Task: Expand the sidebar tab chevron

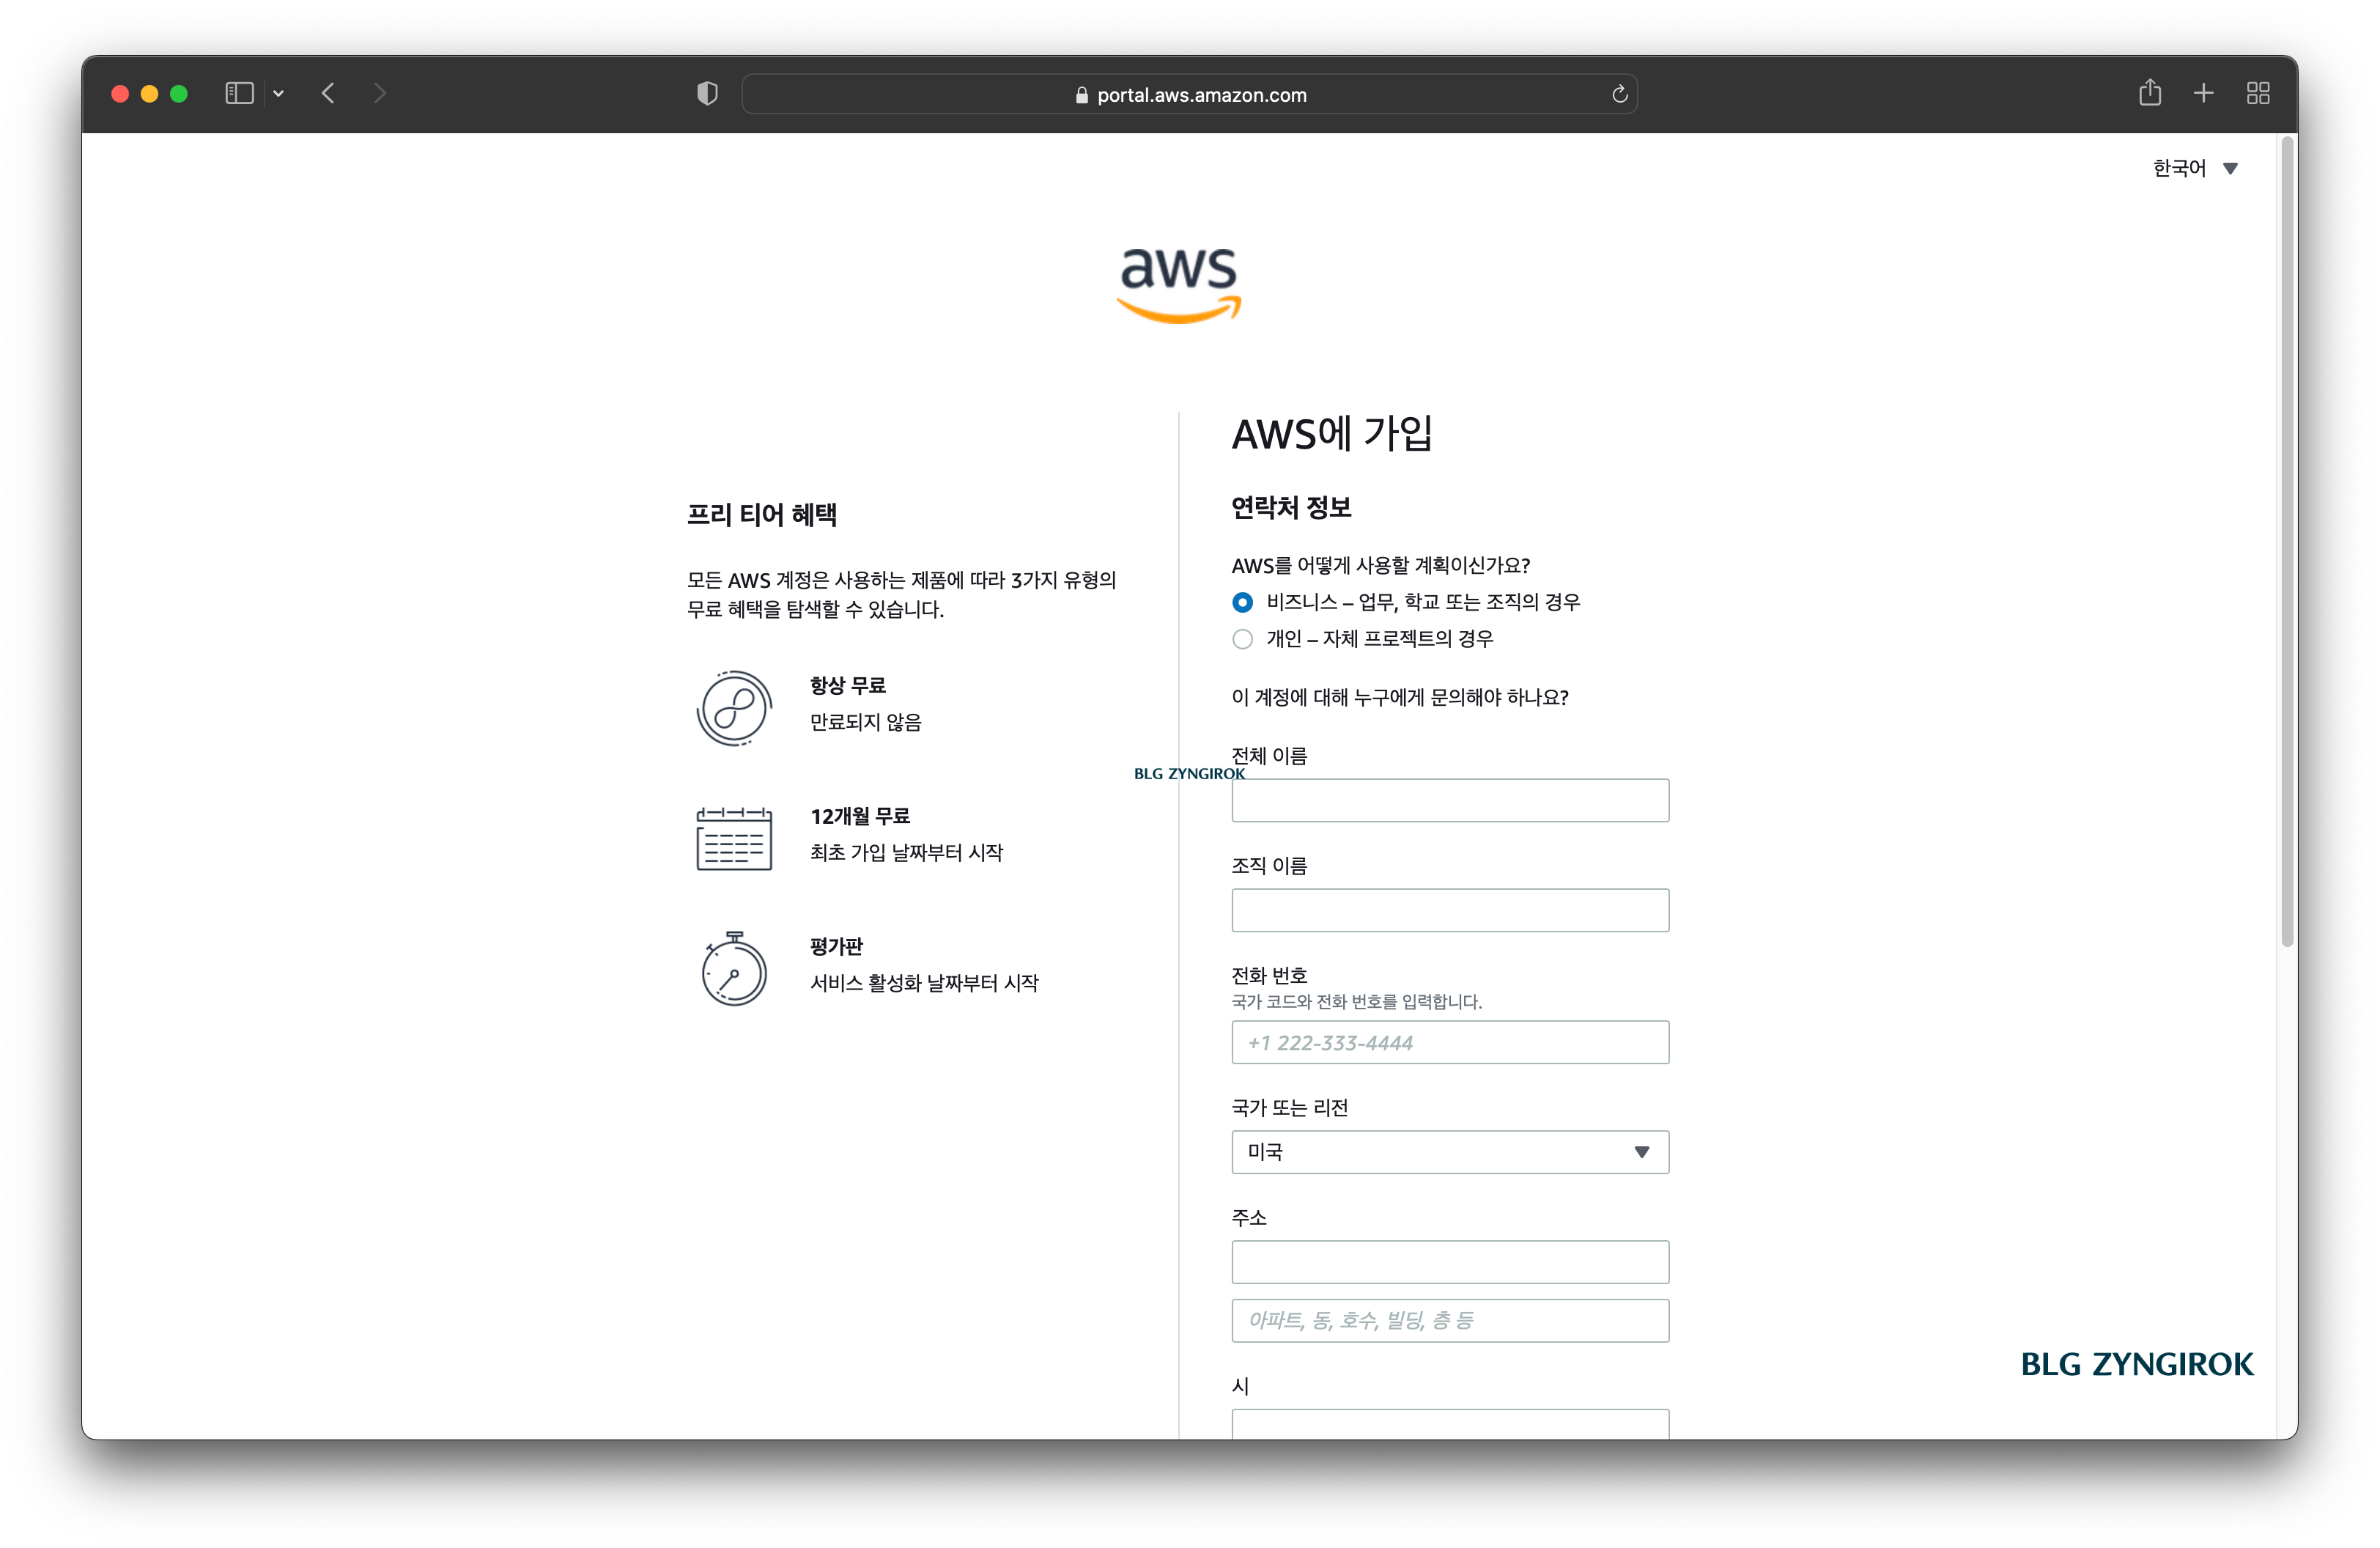Action: click(x=278, y=93)
